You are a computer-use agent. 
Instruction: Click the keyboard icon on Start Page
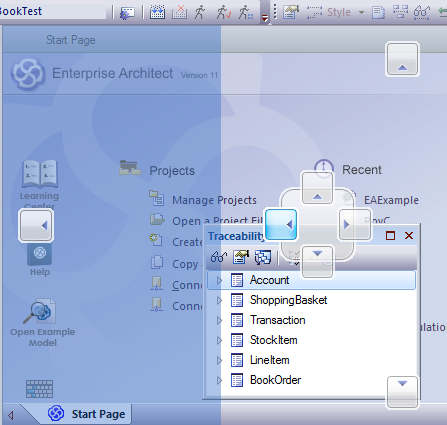(x=39, y=389)
